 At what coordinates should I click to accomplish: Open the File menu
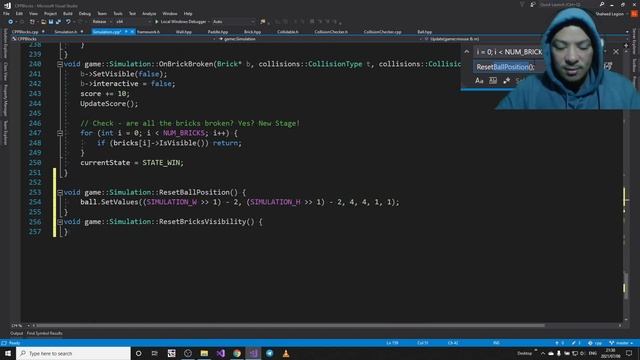pyautogui.click(x=6, y=13)
